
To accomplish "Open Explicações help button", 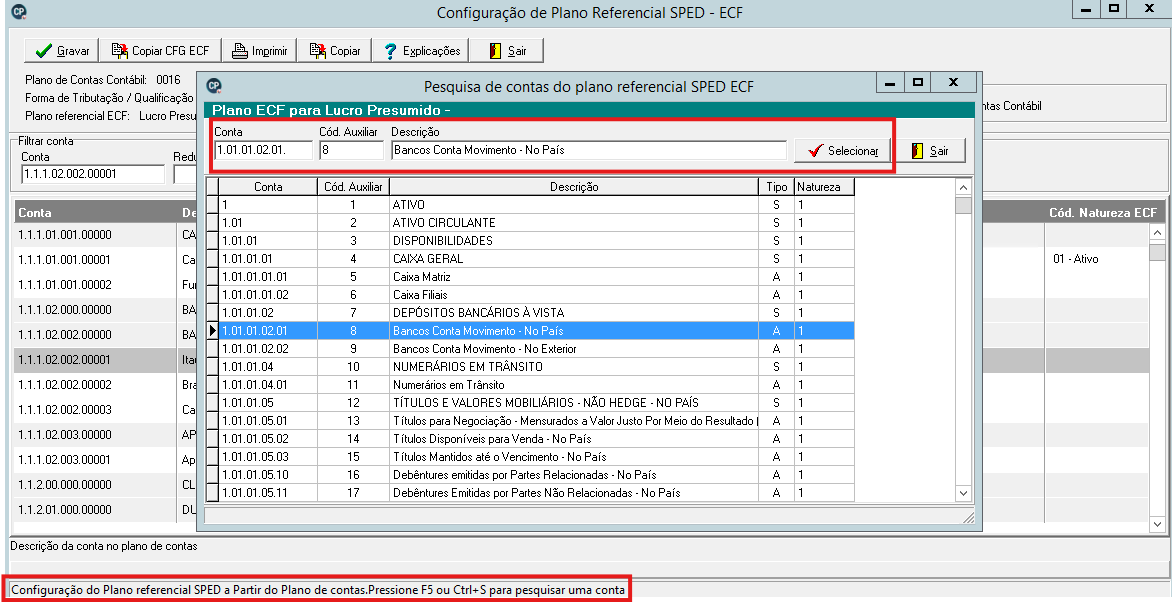I will (421, 51).
